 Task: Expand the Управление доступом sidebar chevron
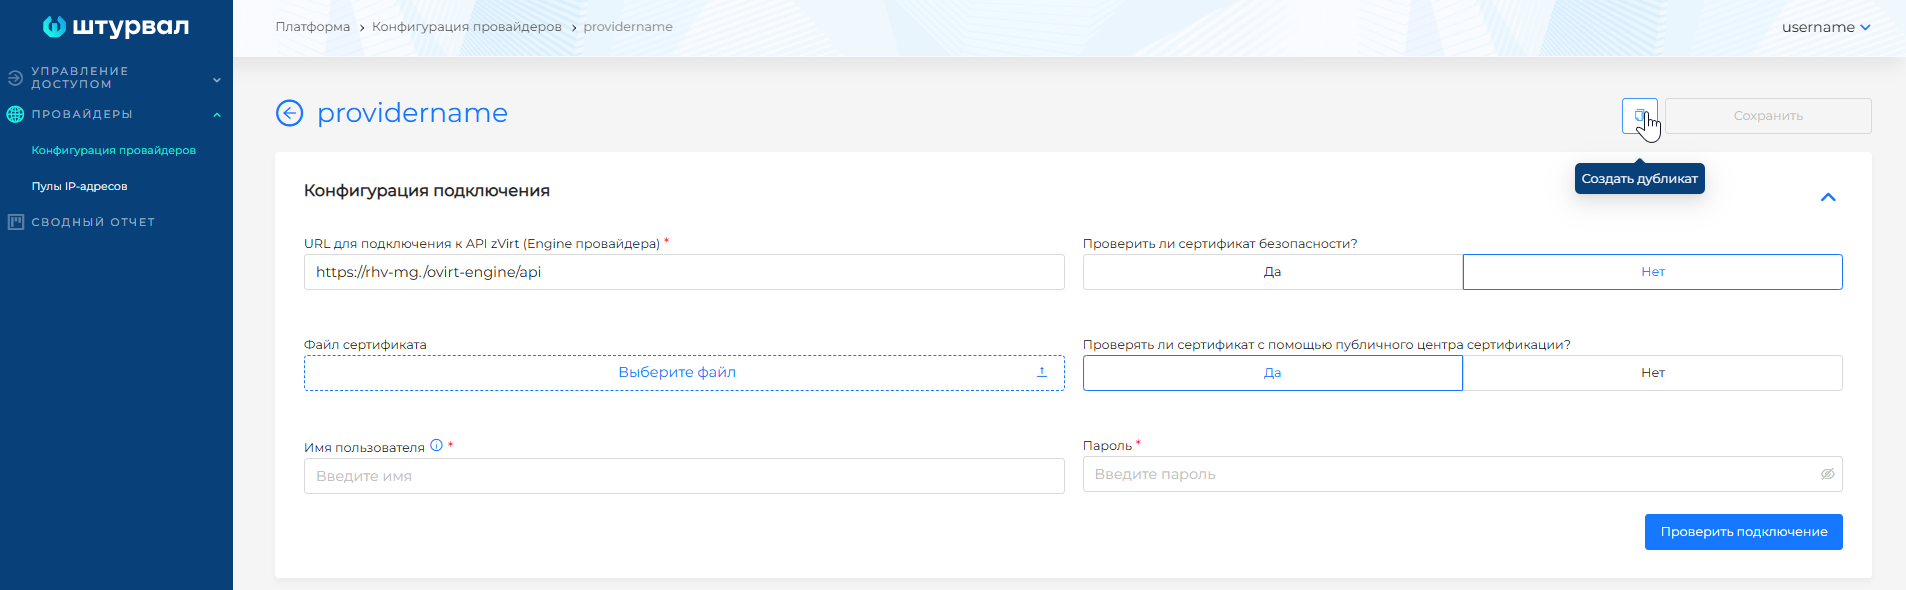point(217,79)
